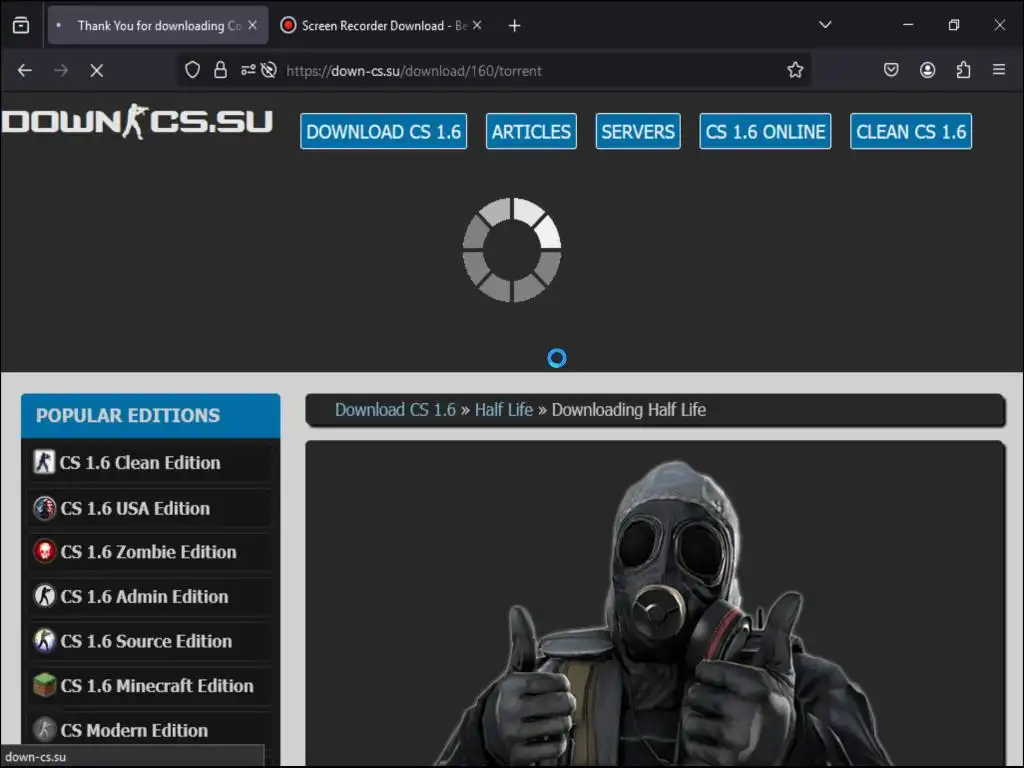The width and height of the screenshot is (1024, 768).
Task: Follow the 'Half Life' breadcrumb link
Action: [x=504, y=409]
